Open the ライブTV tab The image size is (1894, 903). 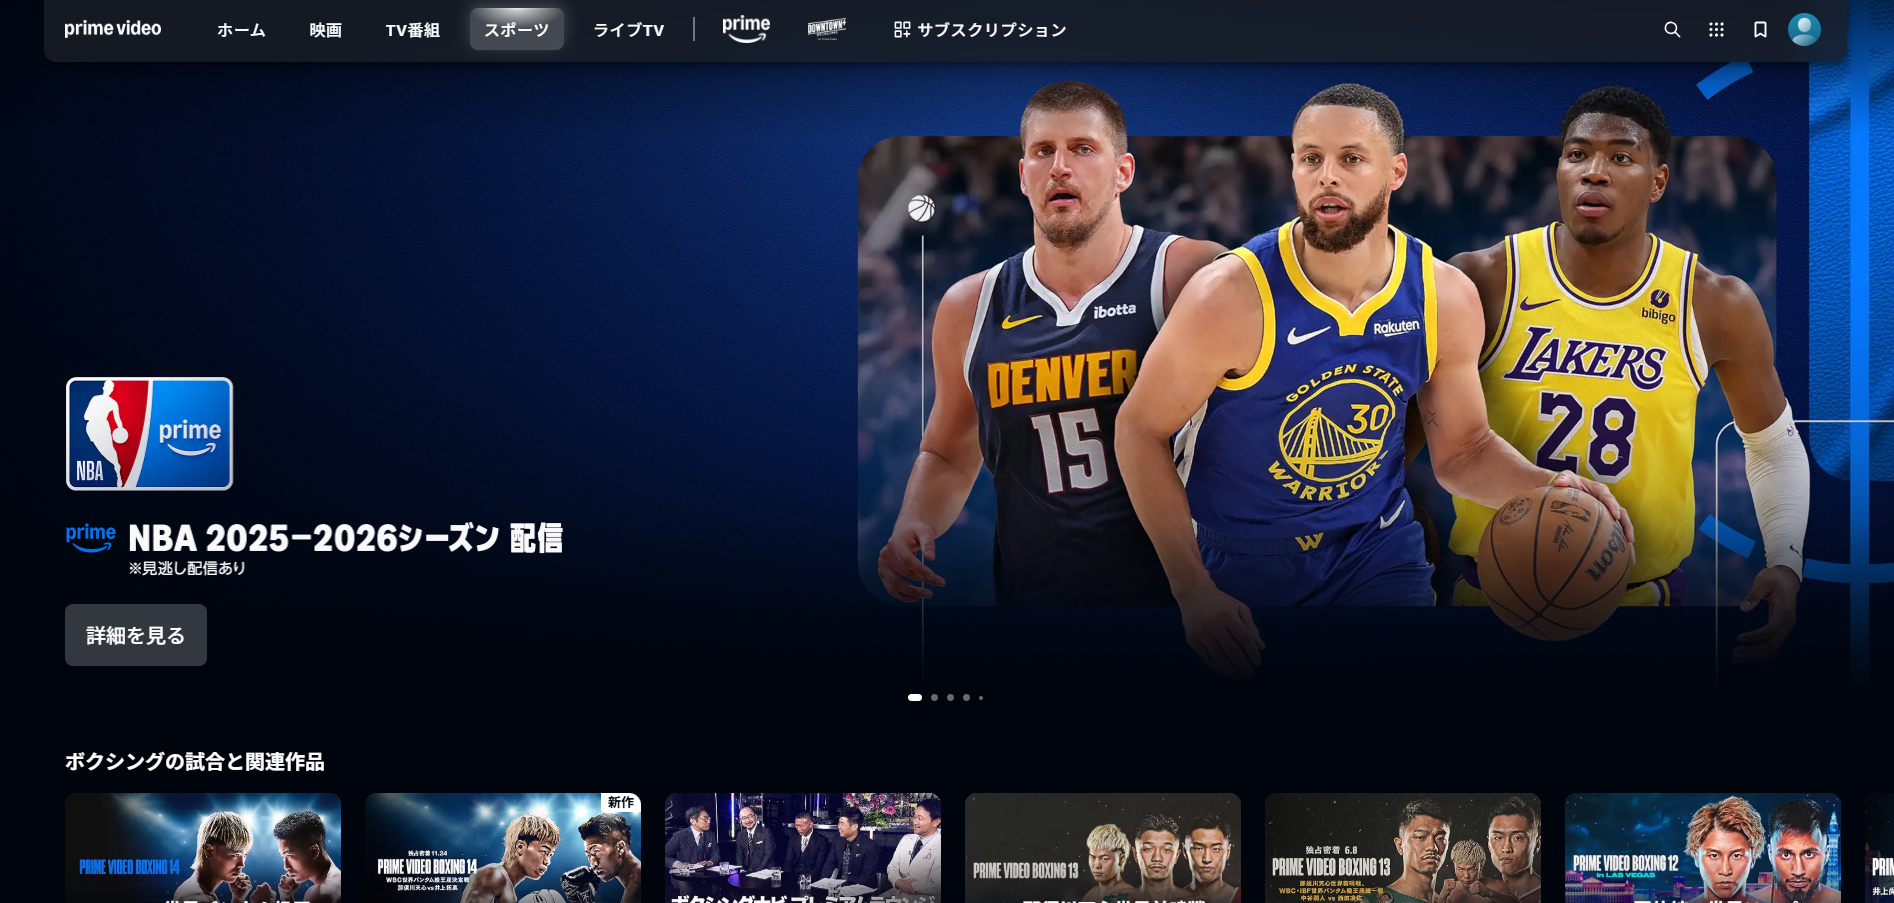(628, 30)
